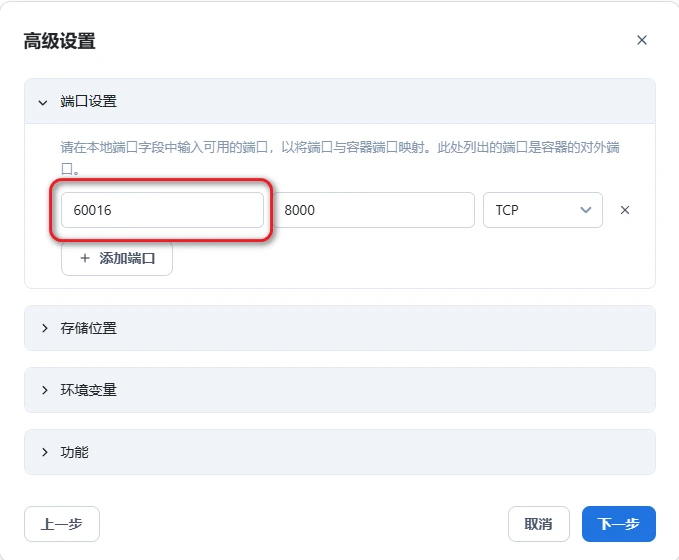Click the 添加端口 button
This screenshot has width=679, height=560.
(x=117, y=258)
